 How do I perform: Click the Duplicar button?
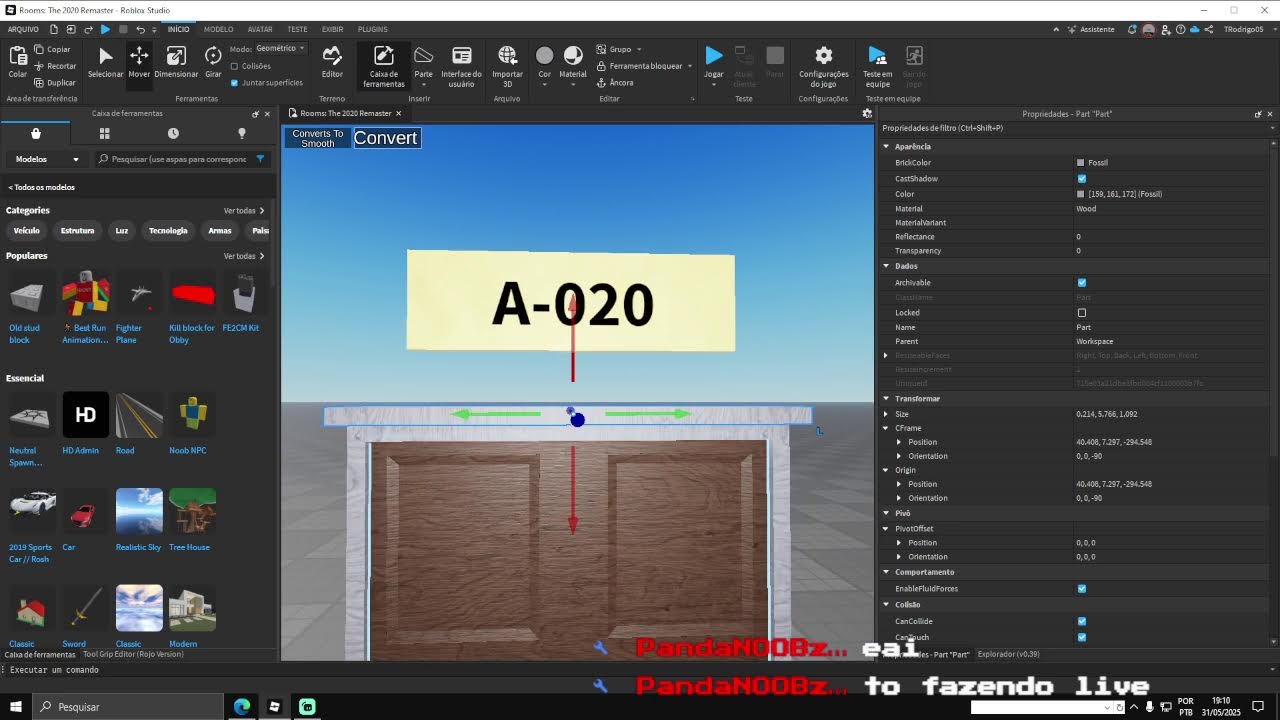[54, 83]
